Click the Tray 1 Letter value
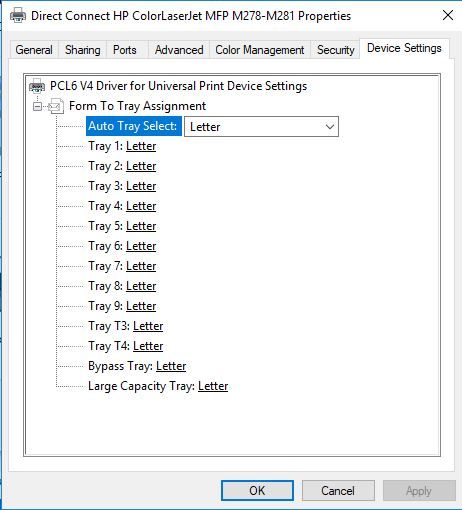Image resolution: width=462 pixels, height=510 pixels. [141, 146]
